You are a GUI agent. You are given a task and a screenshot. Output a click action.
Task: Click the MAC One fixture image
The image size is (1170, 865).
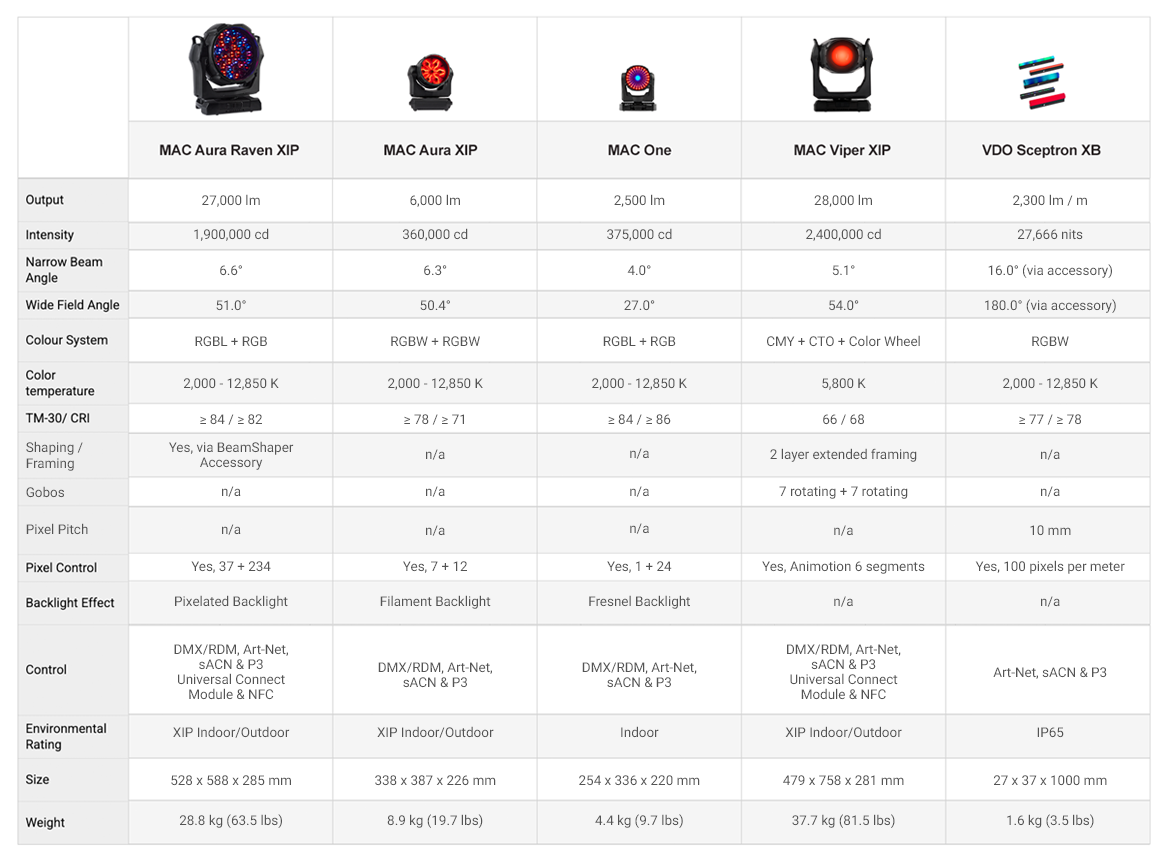(x=637, y=88)
